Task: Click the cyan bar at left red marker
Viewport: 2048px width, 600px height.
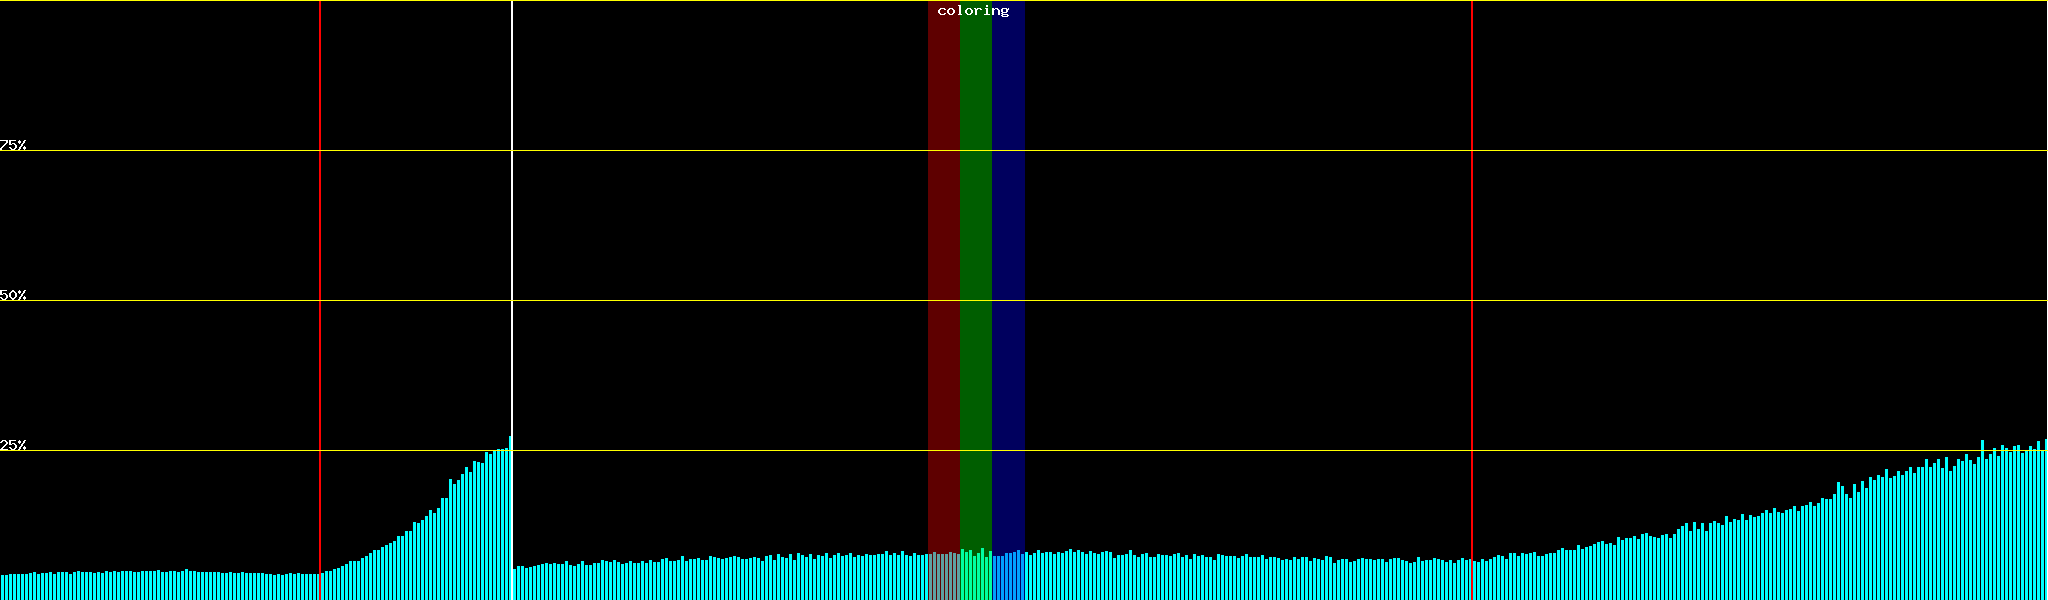Action: [322, 587]
